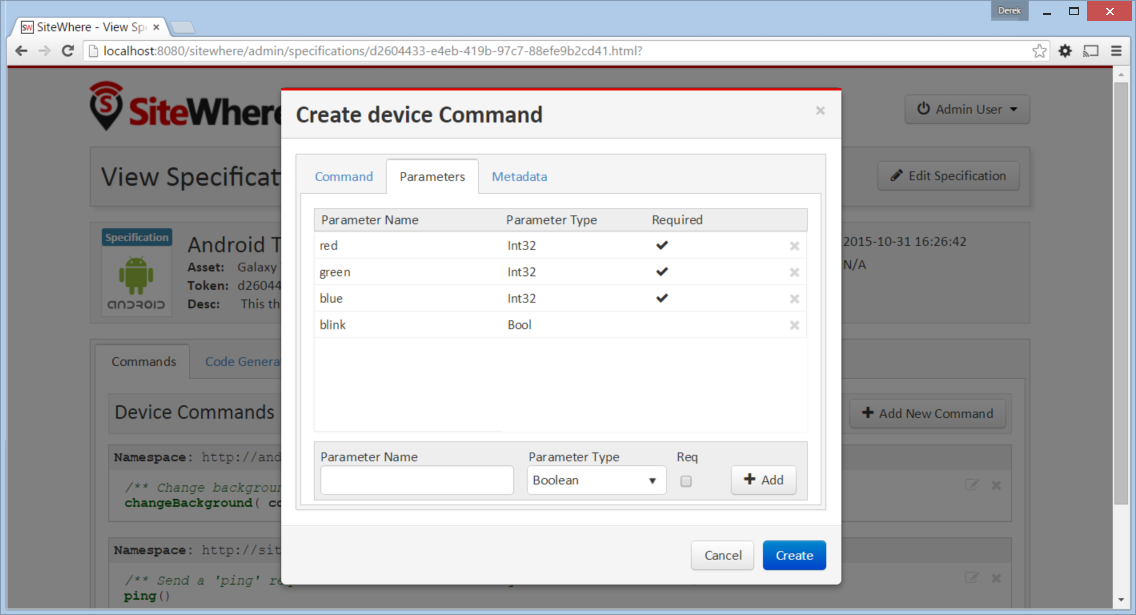The height and width of the screenshot is (615, 1136).
Task: Expand the Admin User menu
Action: coord(967,109)
